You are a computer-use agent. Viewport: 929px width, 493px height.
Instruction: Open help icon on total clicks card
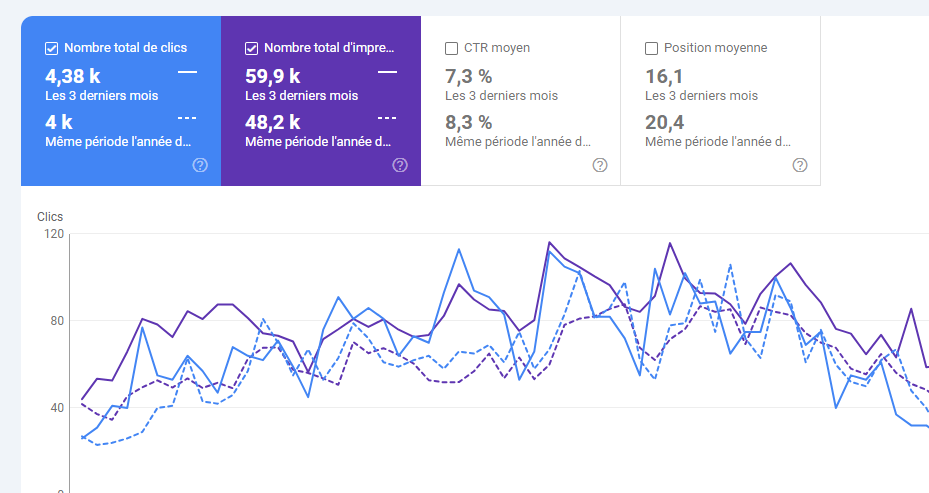[x=200, y=165]
